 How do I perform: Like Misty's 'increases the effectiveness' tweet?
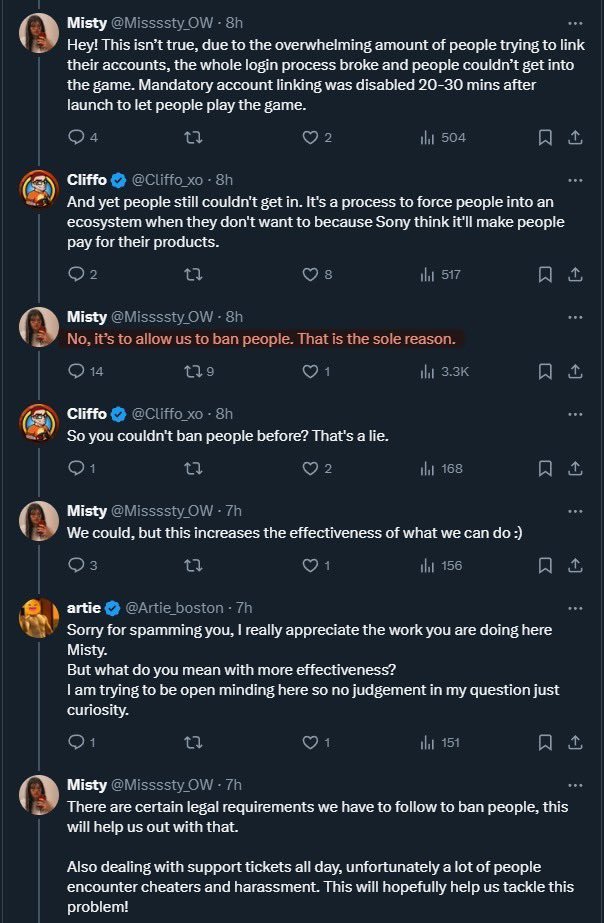click(x=310, y=565)
